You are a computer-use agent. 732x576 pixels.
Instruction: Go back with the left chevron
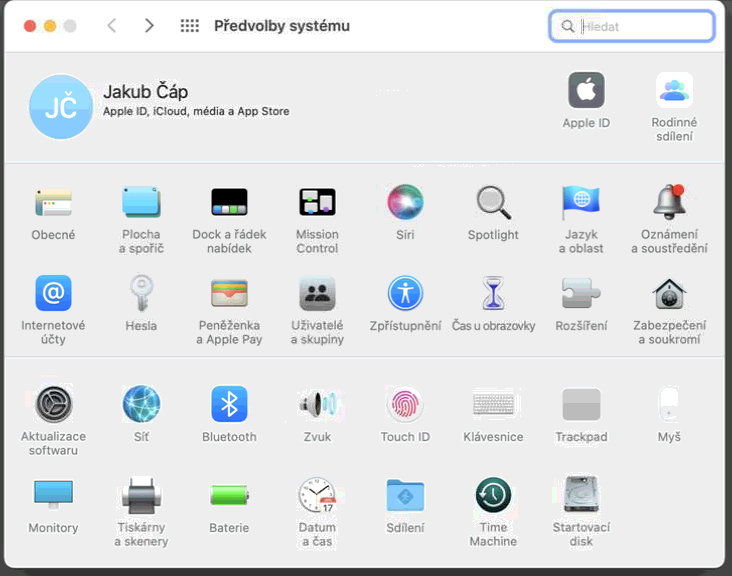click(x=112, y=26)
